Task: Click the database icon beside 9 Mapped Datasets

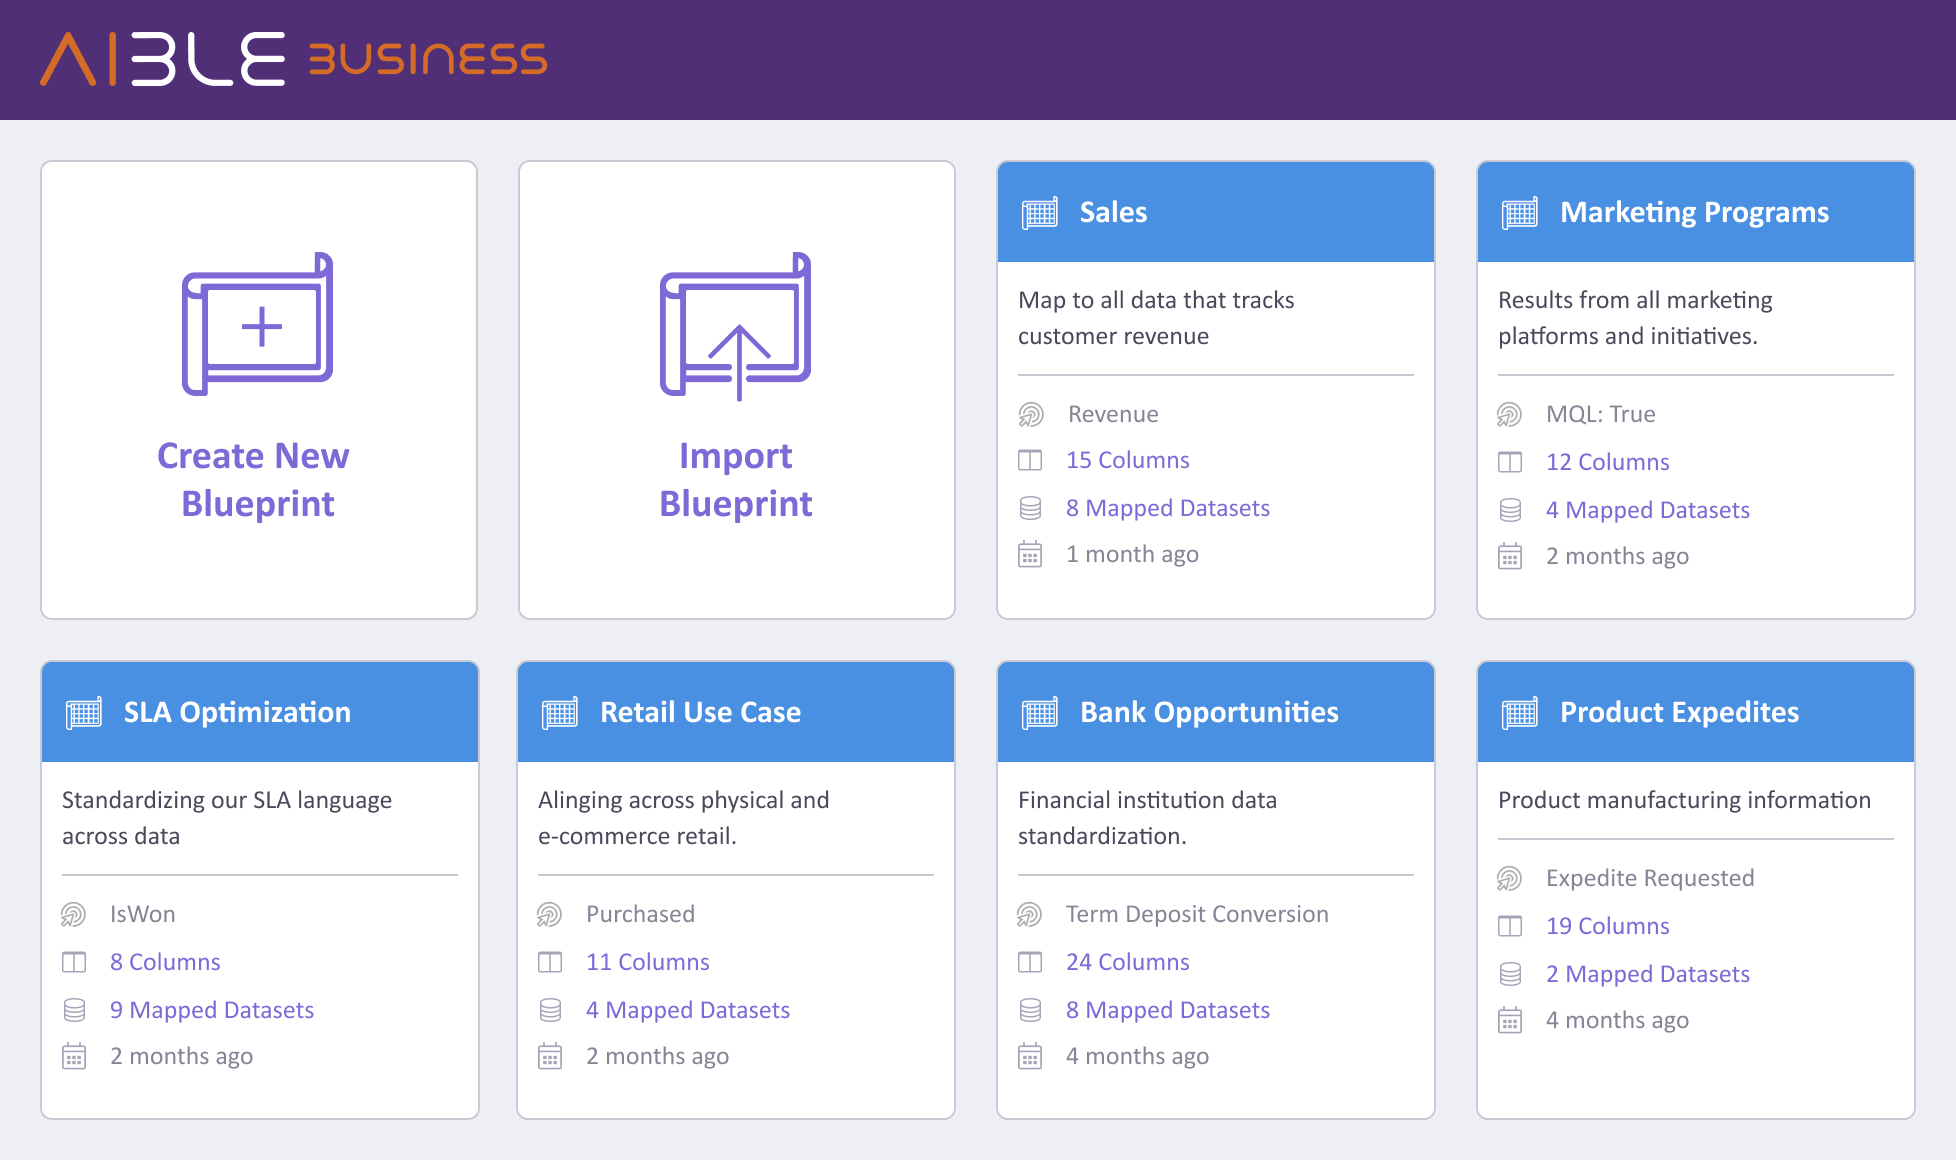Action: click(74, 1010)
